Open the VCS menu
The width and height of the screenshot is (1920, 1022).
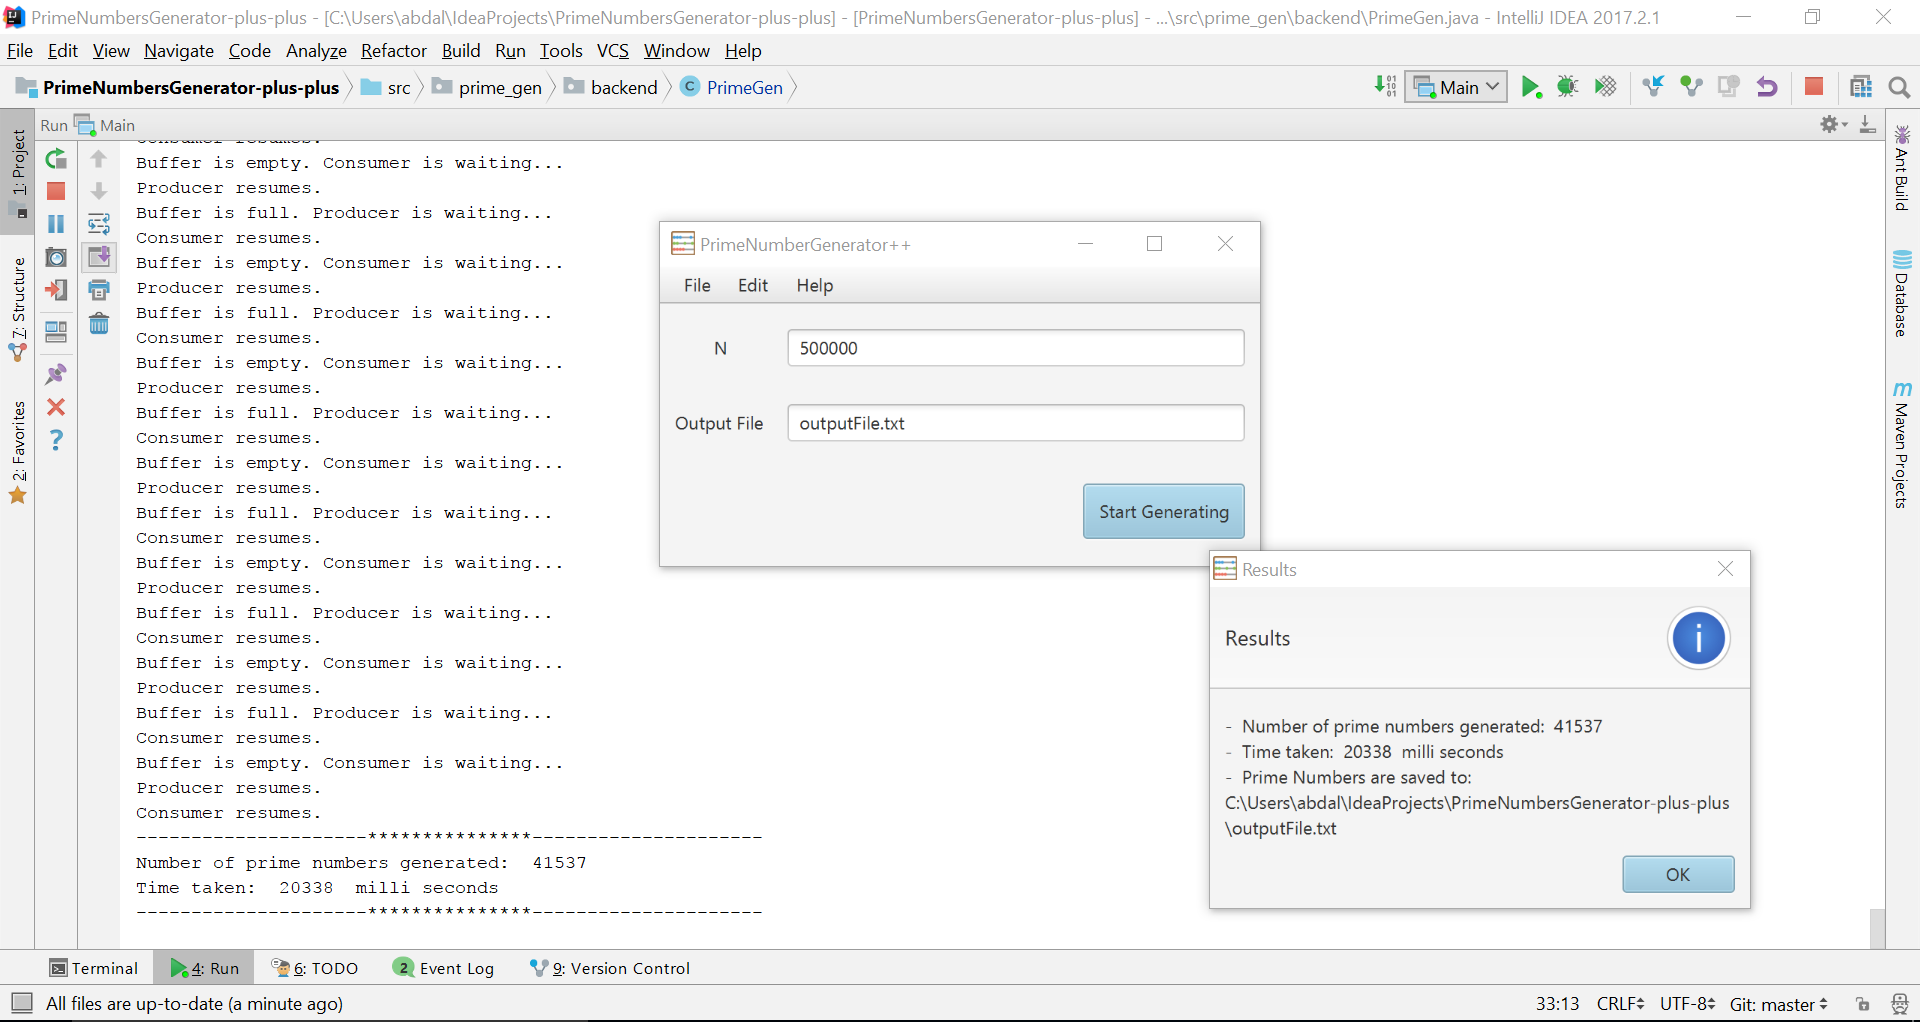[x=613, y=51]
